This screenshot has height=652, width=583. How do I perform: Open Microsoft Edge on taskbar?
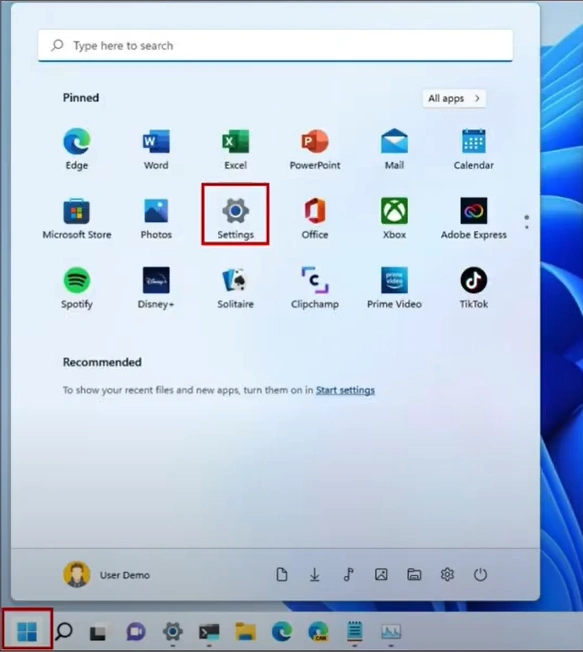pos(282,631)
